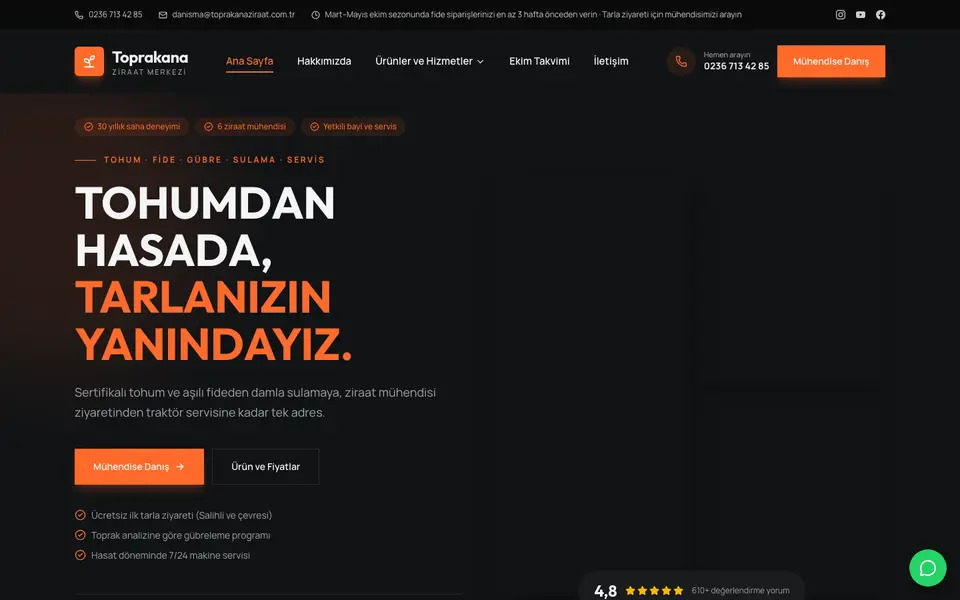Click the header Mühendise Danış button
The height and width of the screenshot is (600, 960).
831,61
